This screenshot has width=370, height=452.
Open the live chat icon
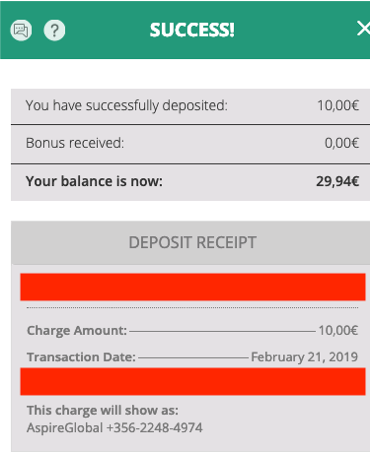point(21,30)
